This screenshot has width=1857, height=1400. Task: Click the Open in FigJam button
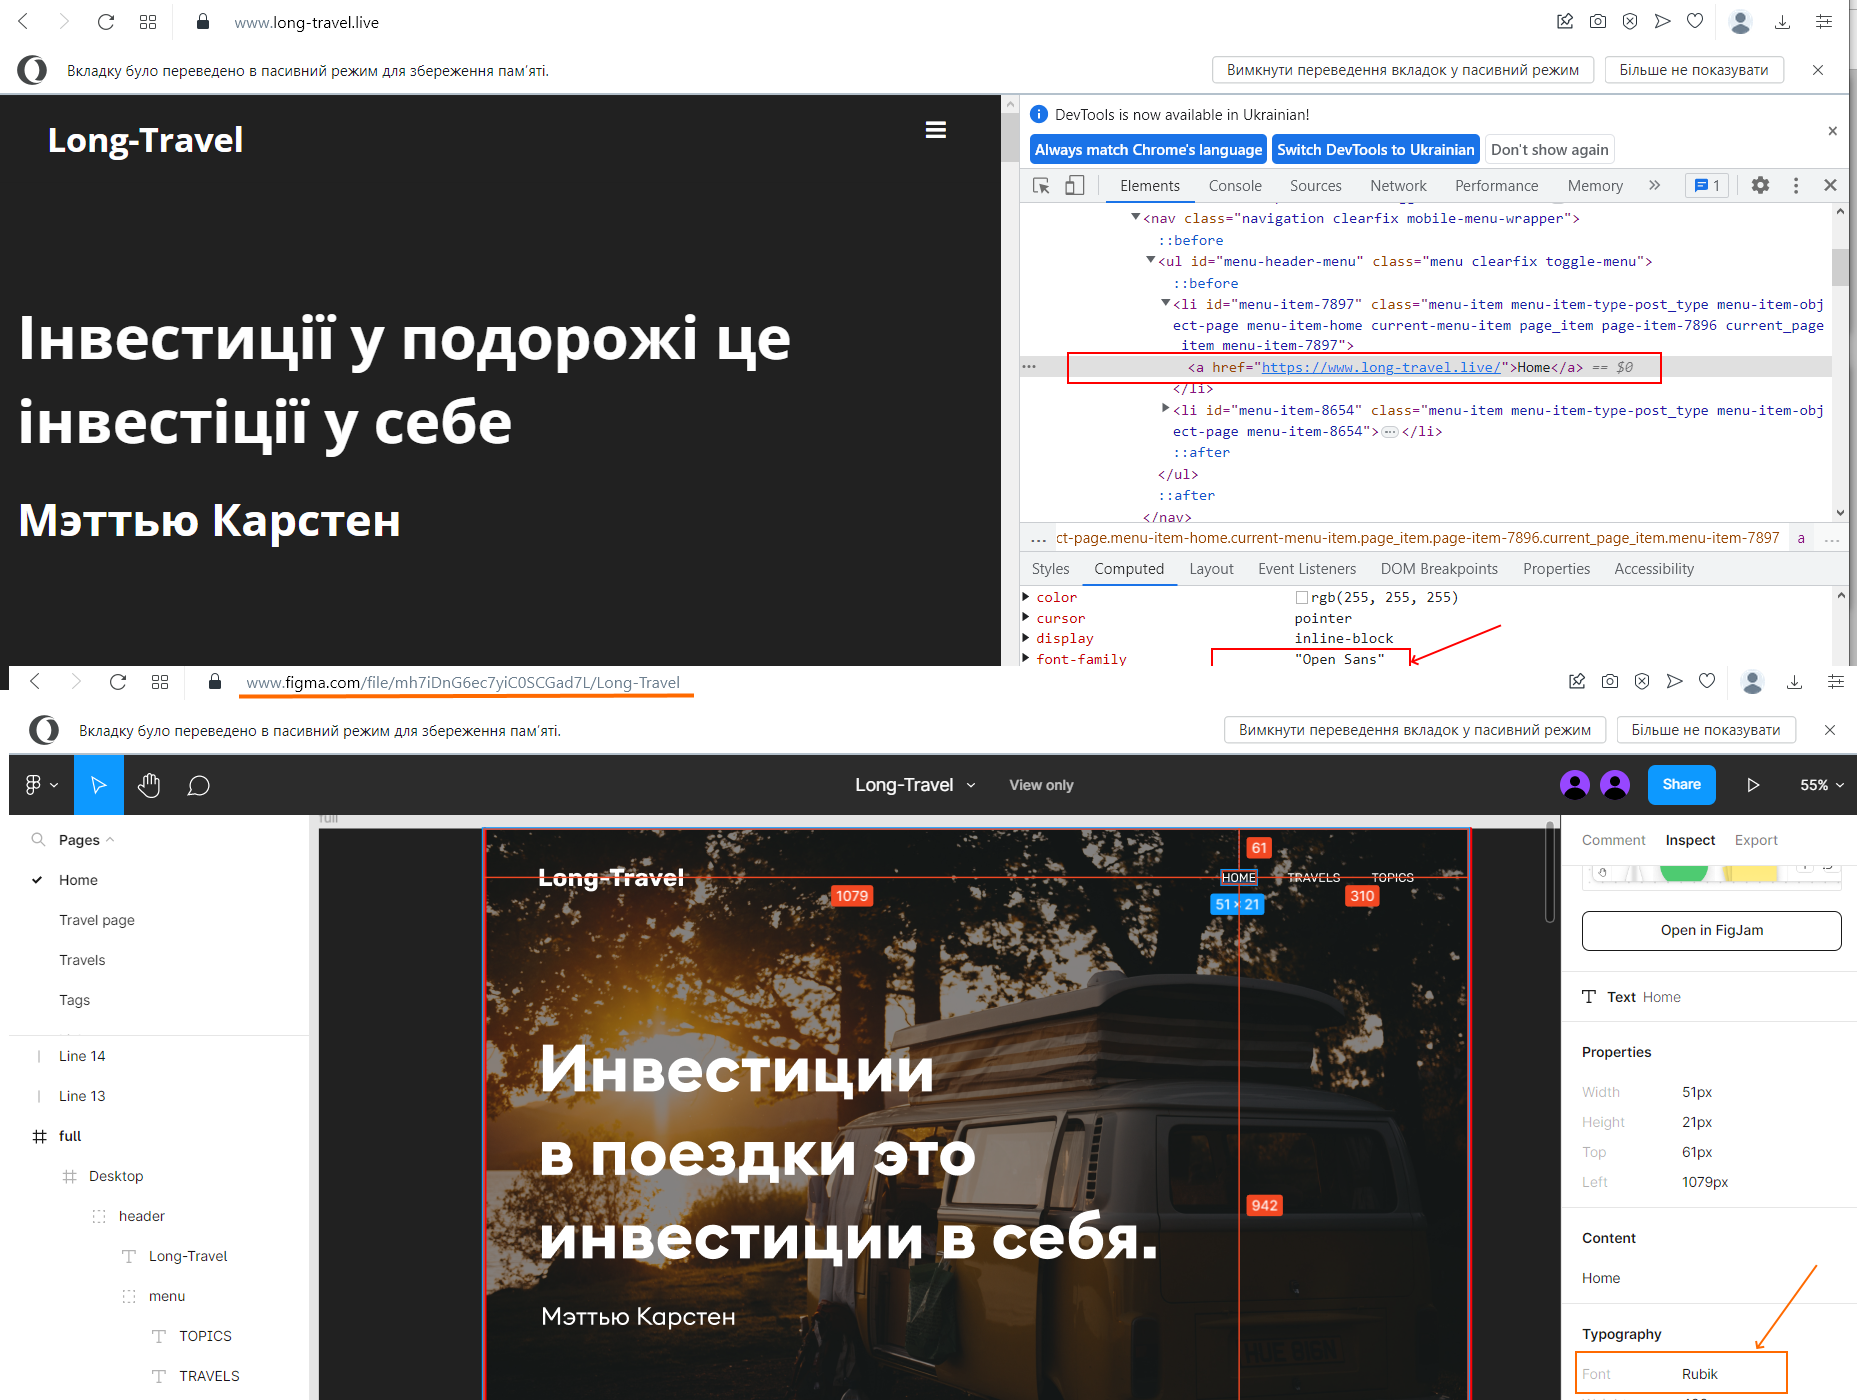point(1711,930)
